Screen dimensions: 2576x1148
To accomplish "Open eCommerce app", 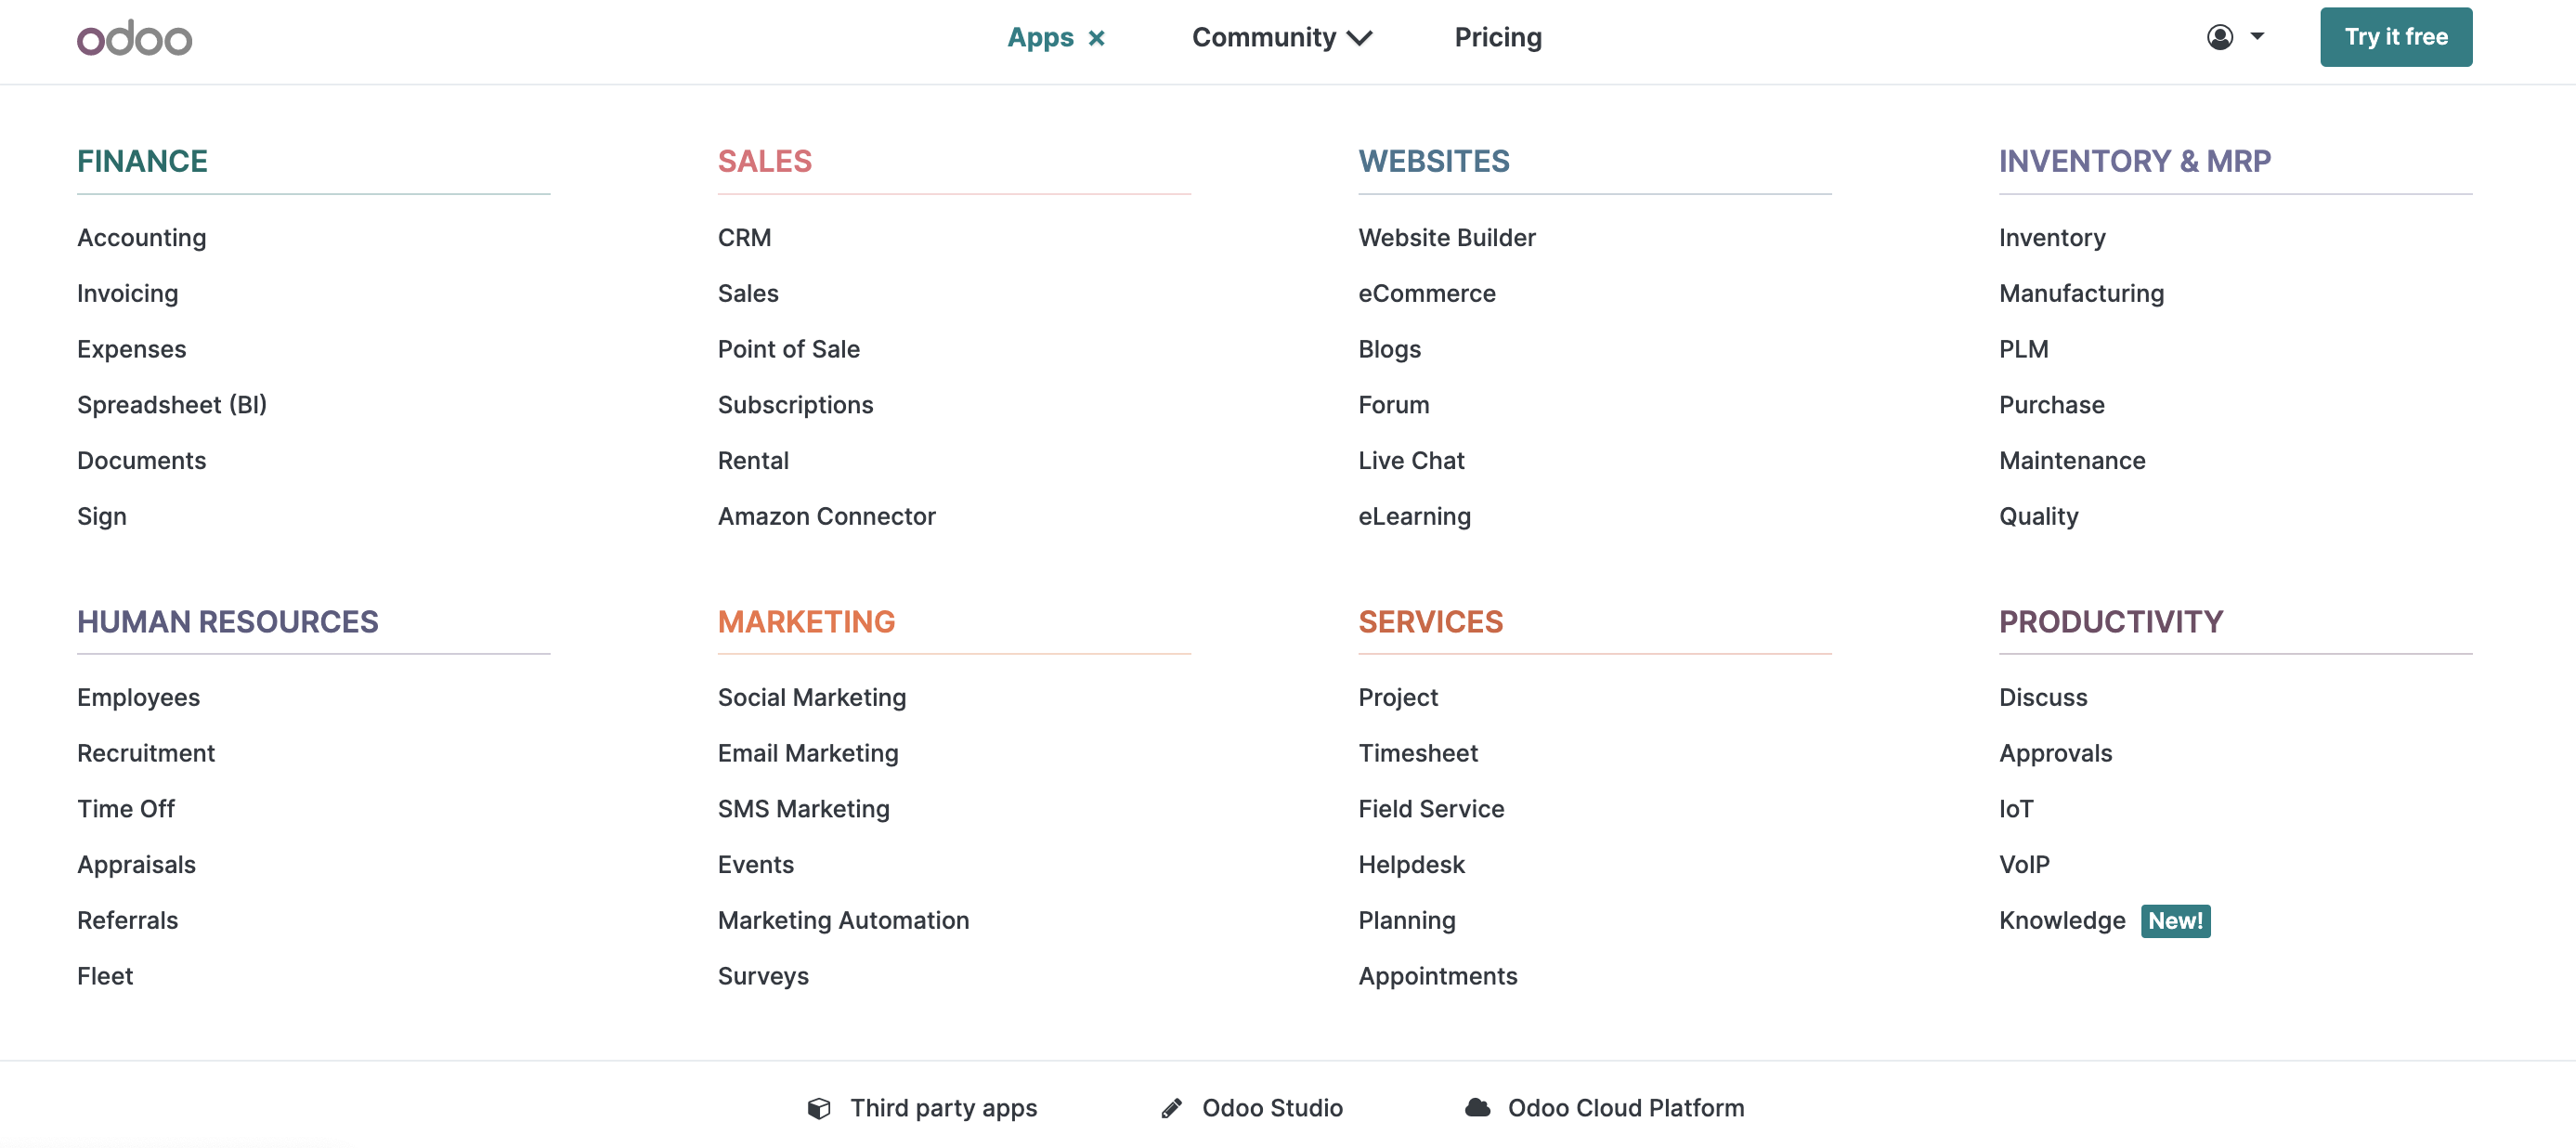I will (1427, 294).
